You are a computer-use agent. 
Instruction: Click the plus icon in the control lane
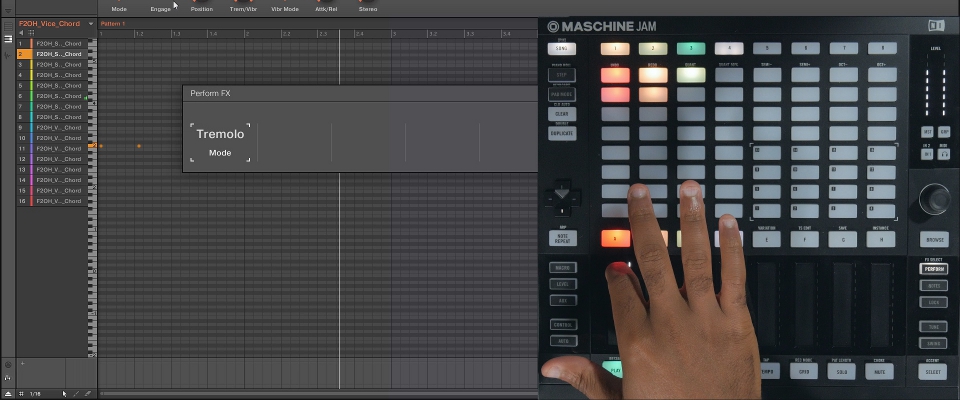point(23,363)
